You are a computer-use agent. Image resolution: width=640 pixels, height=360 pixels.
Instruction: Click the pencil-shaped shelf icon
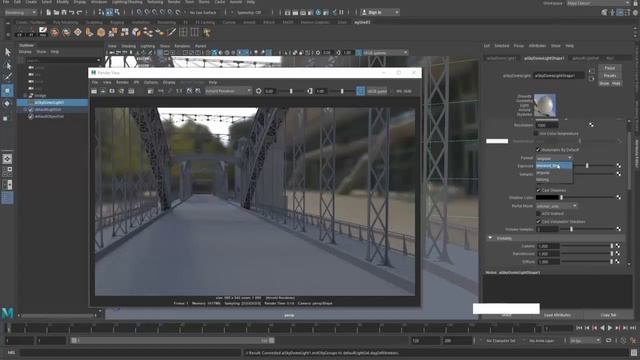coord(171,32)
